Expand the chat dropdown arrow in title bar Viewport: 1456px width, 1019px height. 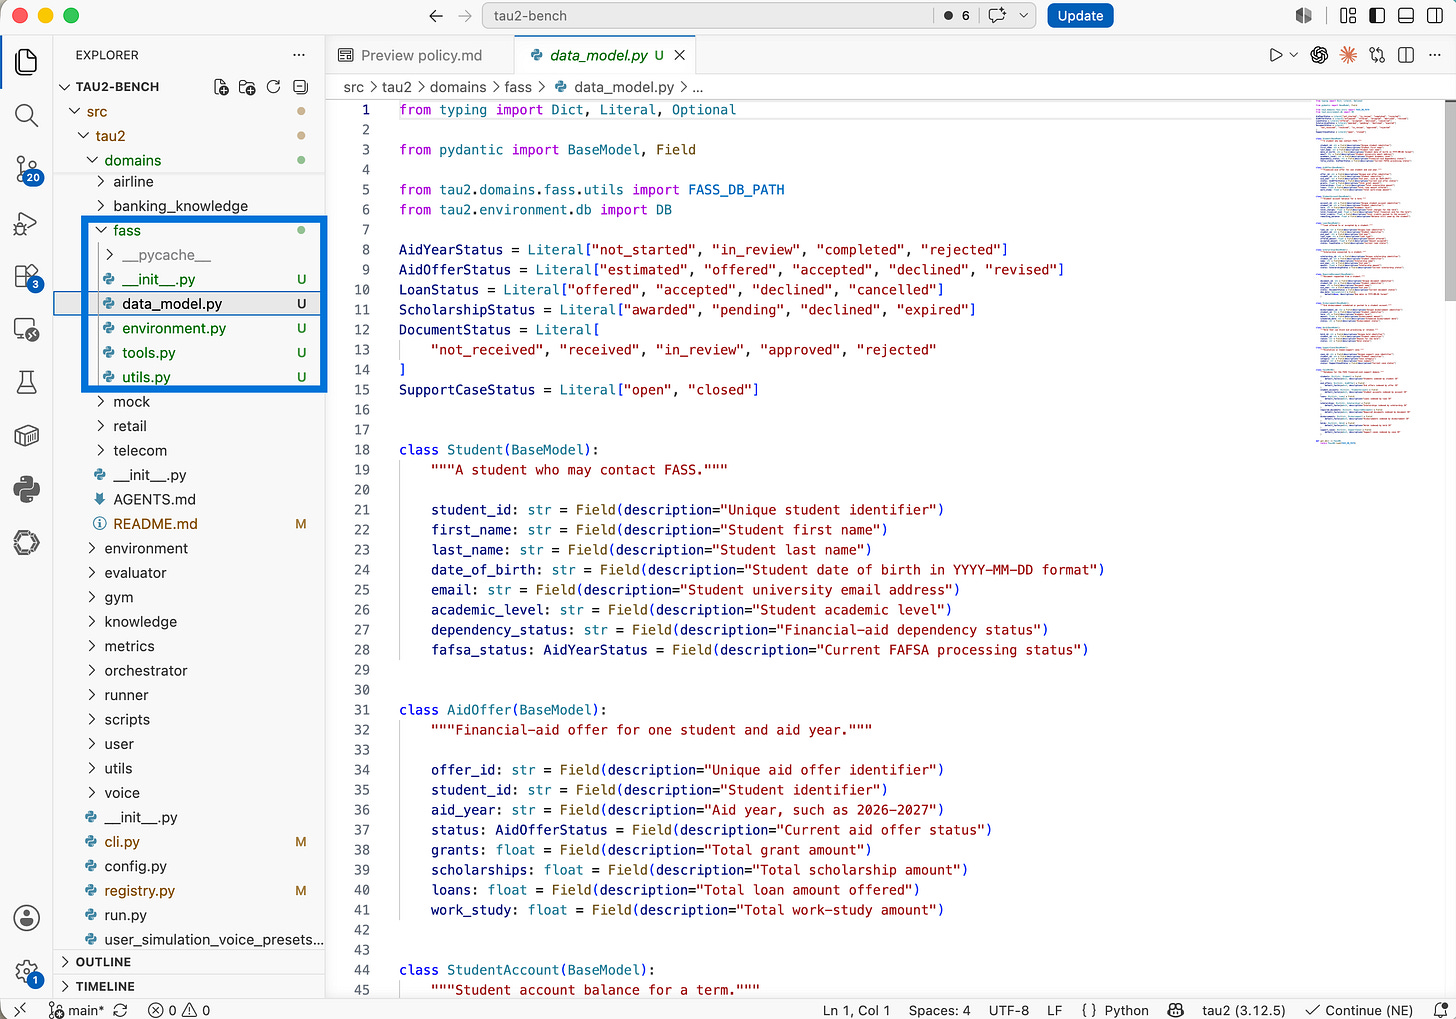click(1023, 16)
